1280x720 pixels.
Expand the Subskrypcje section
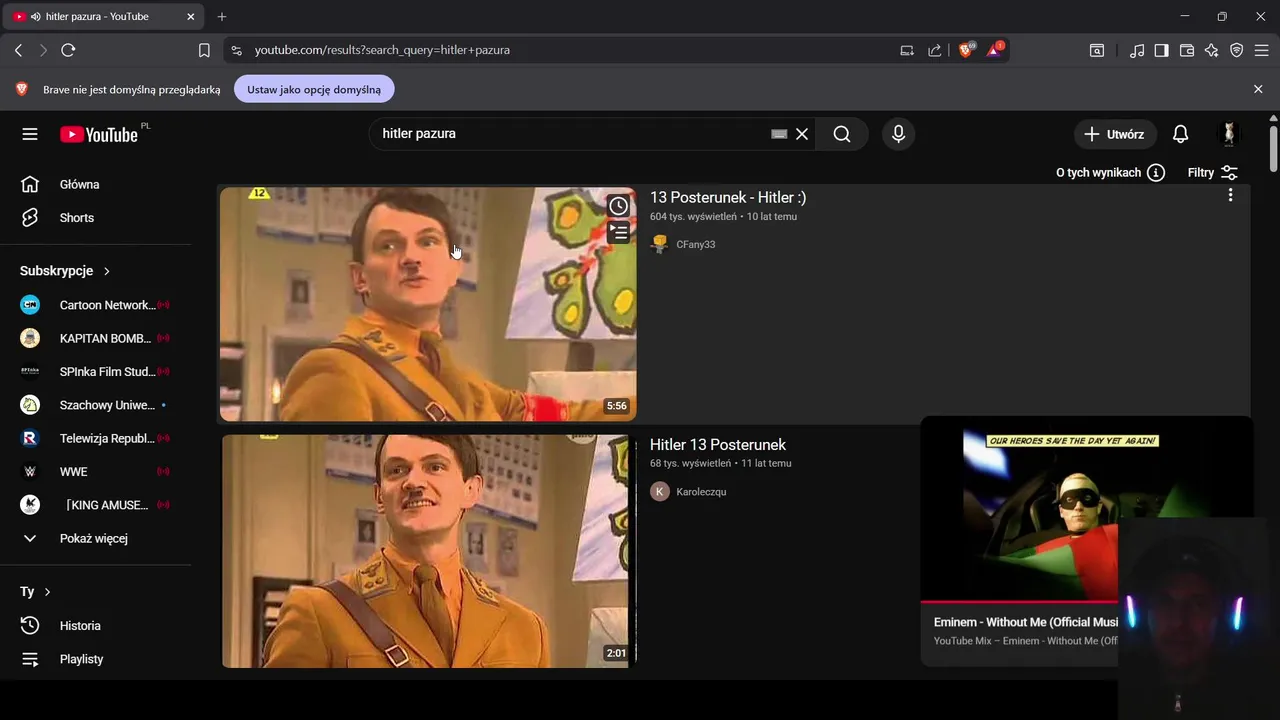[x=65, y=271]
